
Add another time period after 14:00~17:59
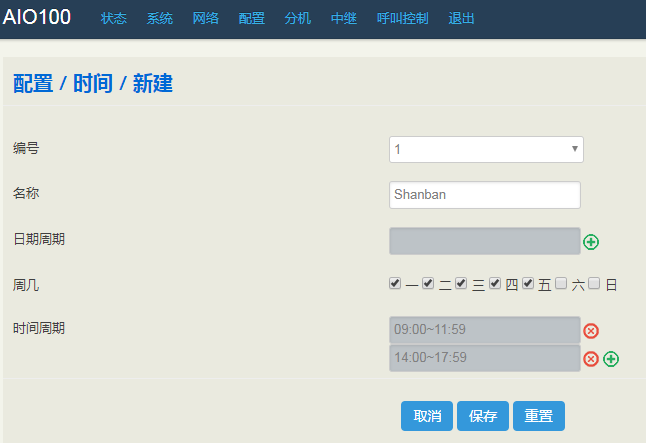click(x=611, y=359)
